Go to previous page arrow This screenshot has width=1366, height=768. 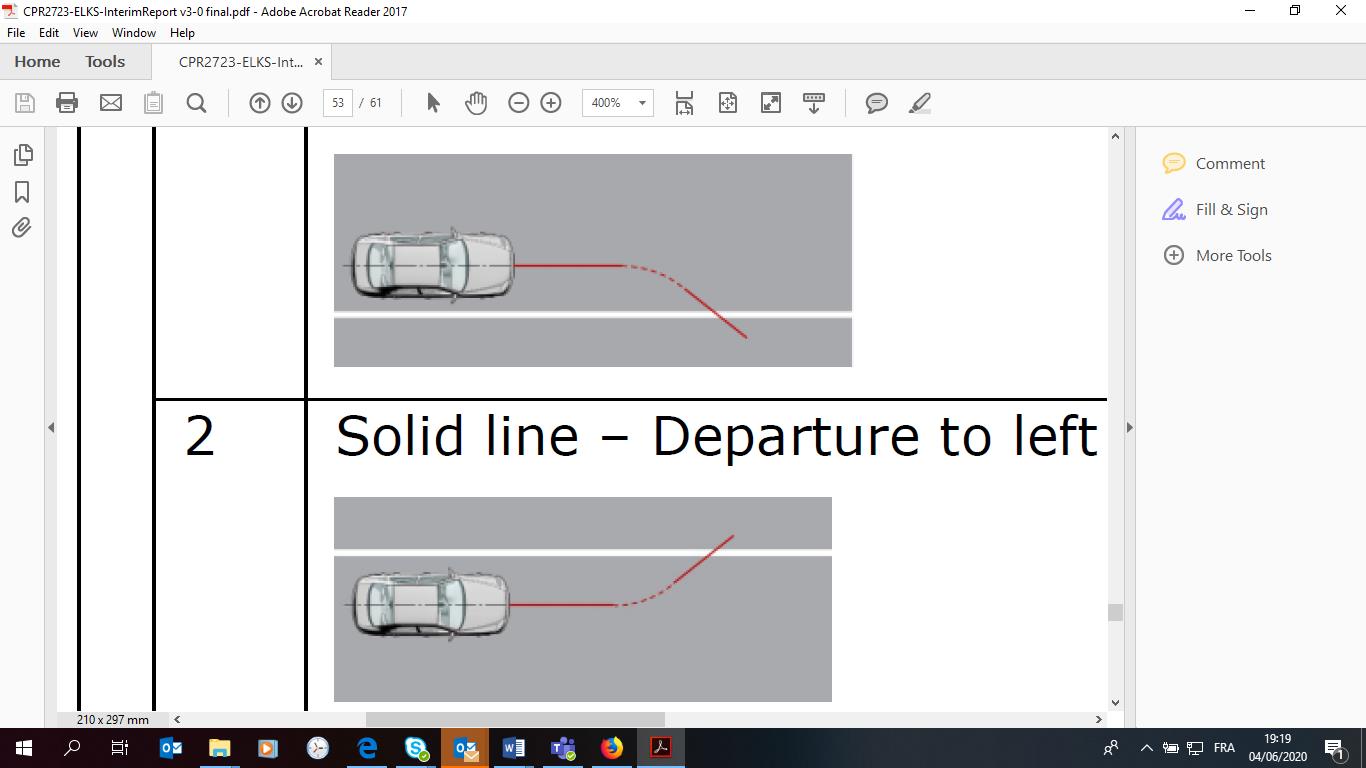tap(260, 103)
